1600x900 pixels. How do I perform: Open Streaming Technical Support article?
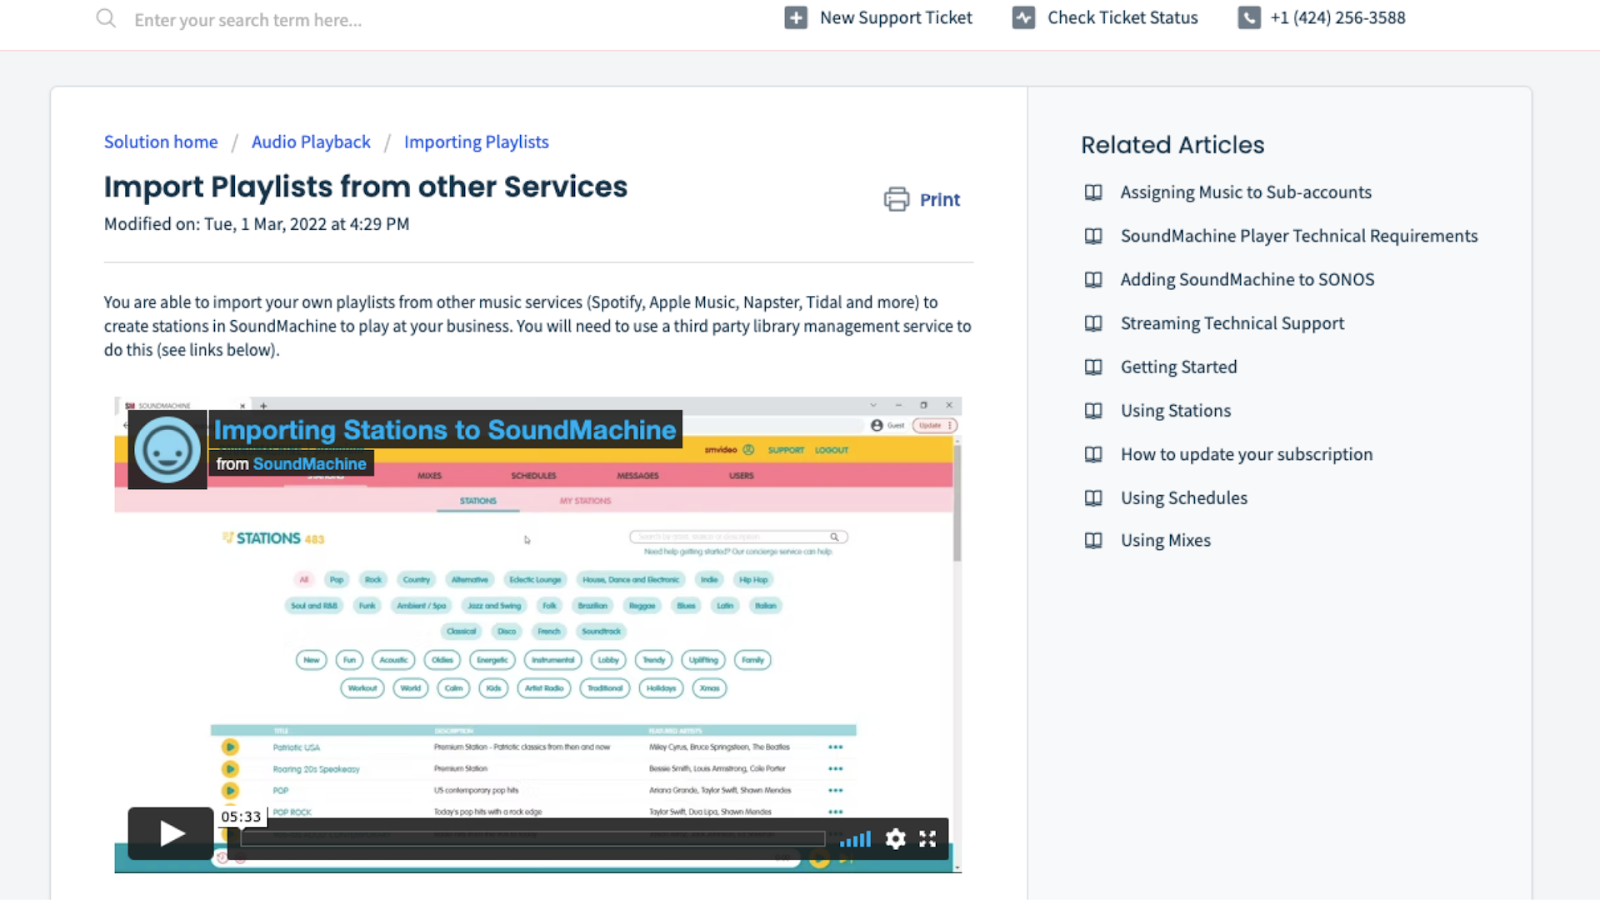pos(1232,323)
